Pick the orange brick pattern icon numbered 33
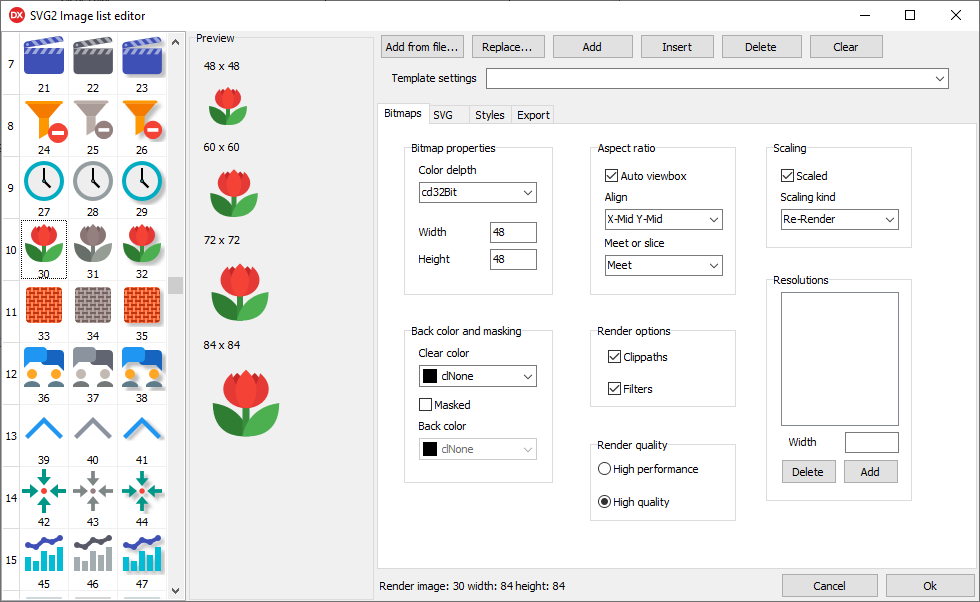980x602 pixels. [44, 305]
